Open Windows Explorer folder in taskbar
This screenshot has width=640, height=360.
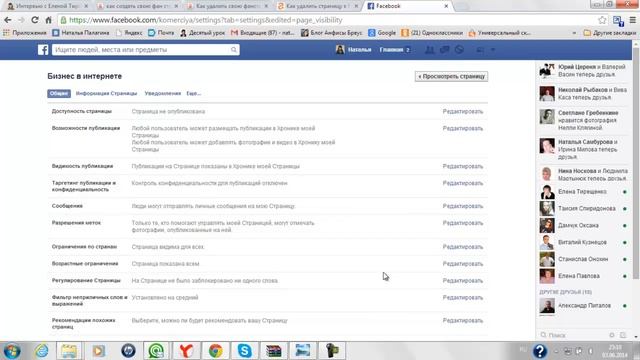click(x=69, y=351)
